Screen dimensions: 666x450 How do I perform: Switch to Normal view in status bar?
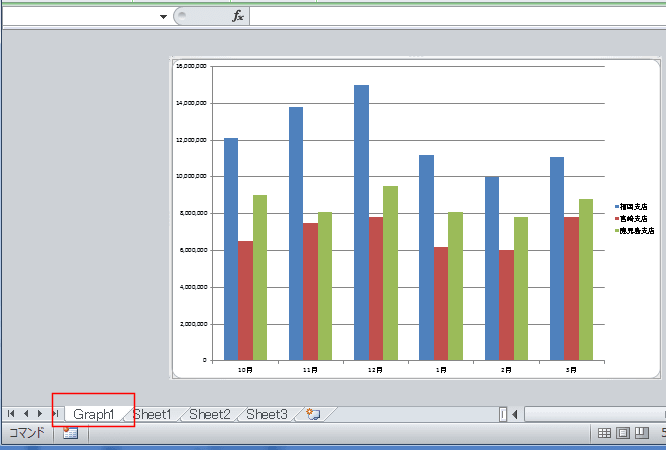604,433
